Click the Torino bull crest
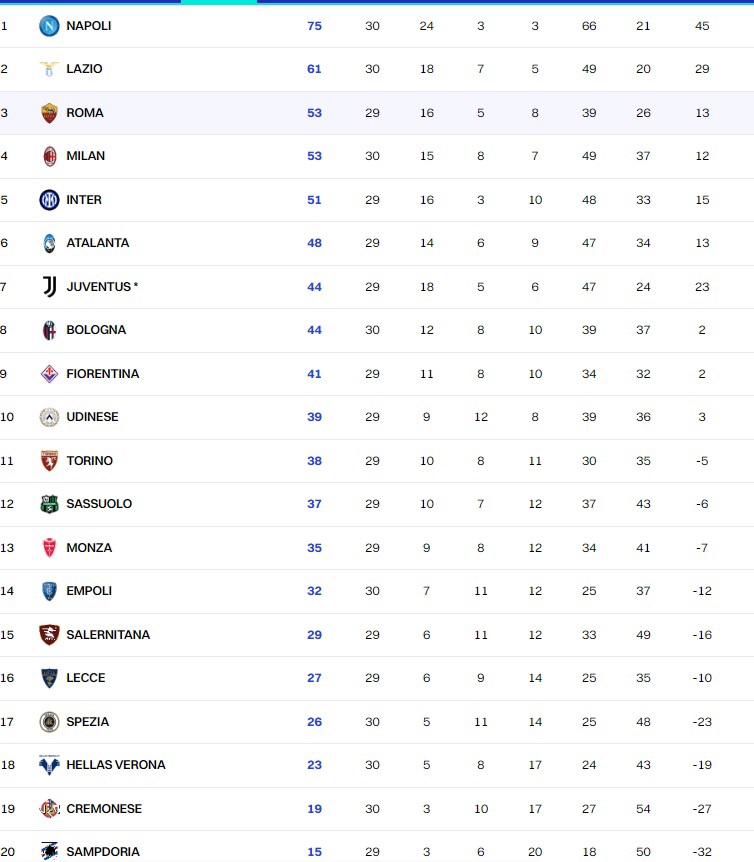Screen dimensions: 754x862 pyautogui.click(x=49, y=461)
